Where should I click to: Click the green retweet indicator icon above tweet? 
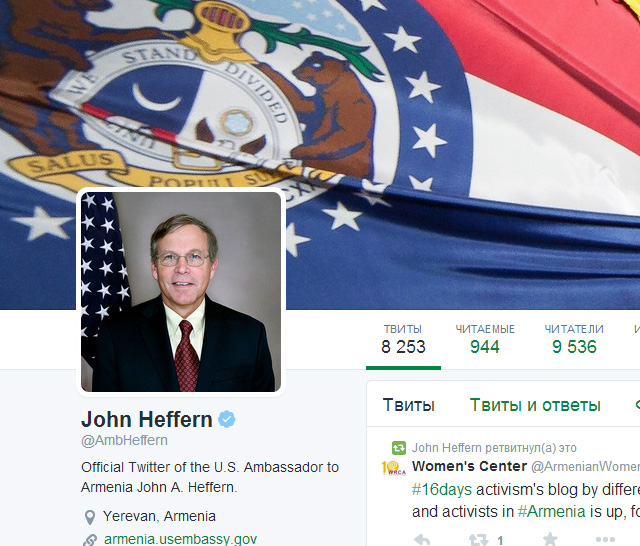[x=399, y=448]
